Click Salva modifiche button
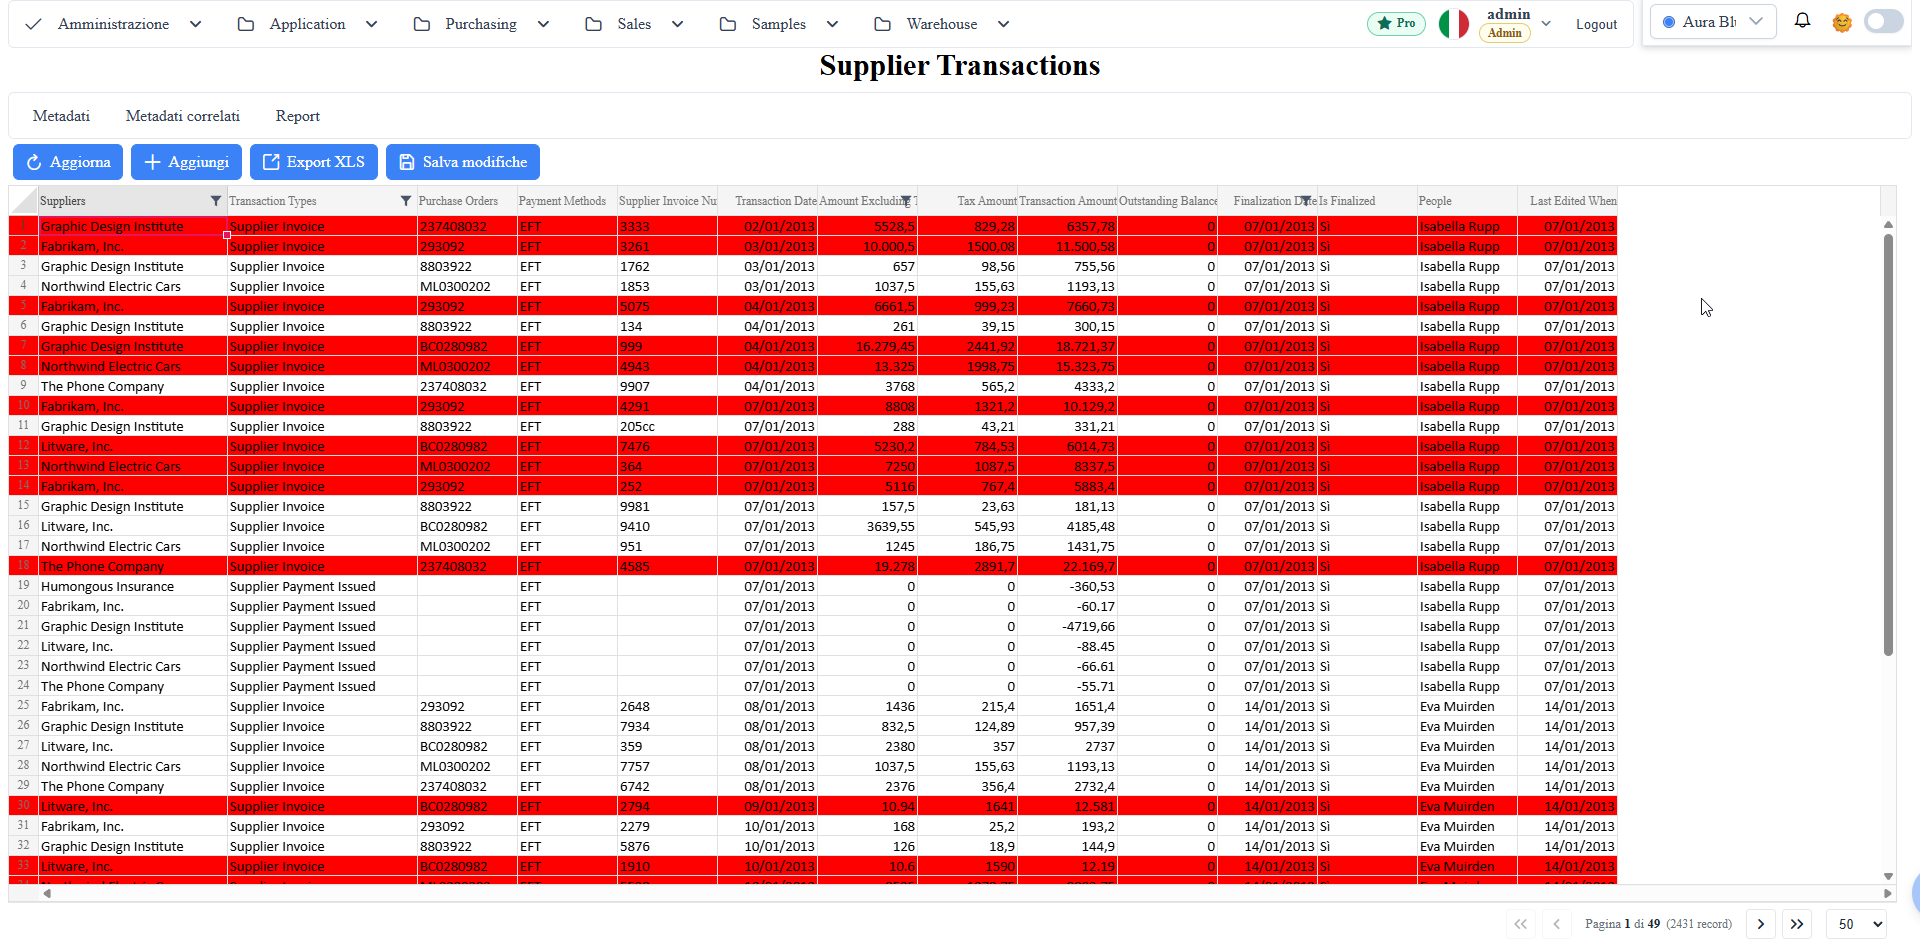The image size is (1920, 945). tap(463, 162)
